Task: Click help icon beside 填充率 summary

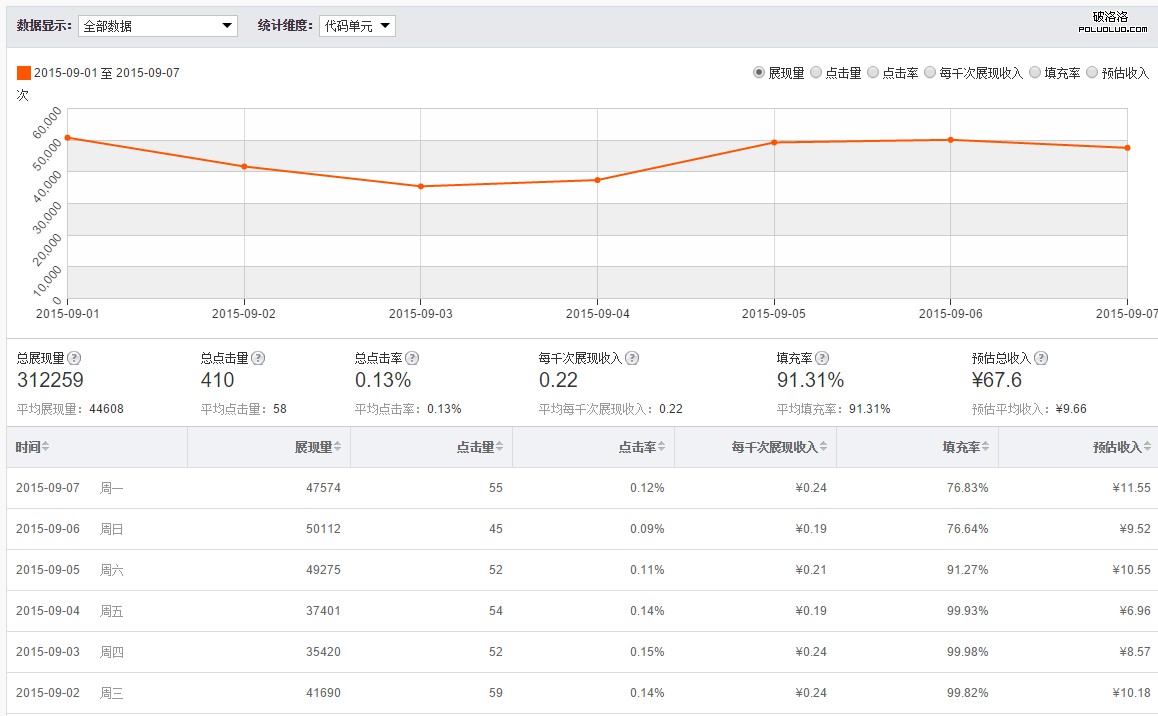Action: tap(821, 358)
